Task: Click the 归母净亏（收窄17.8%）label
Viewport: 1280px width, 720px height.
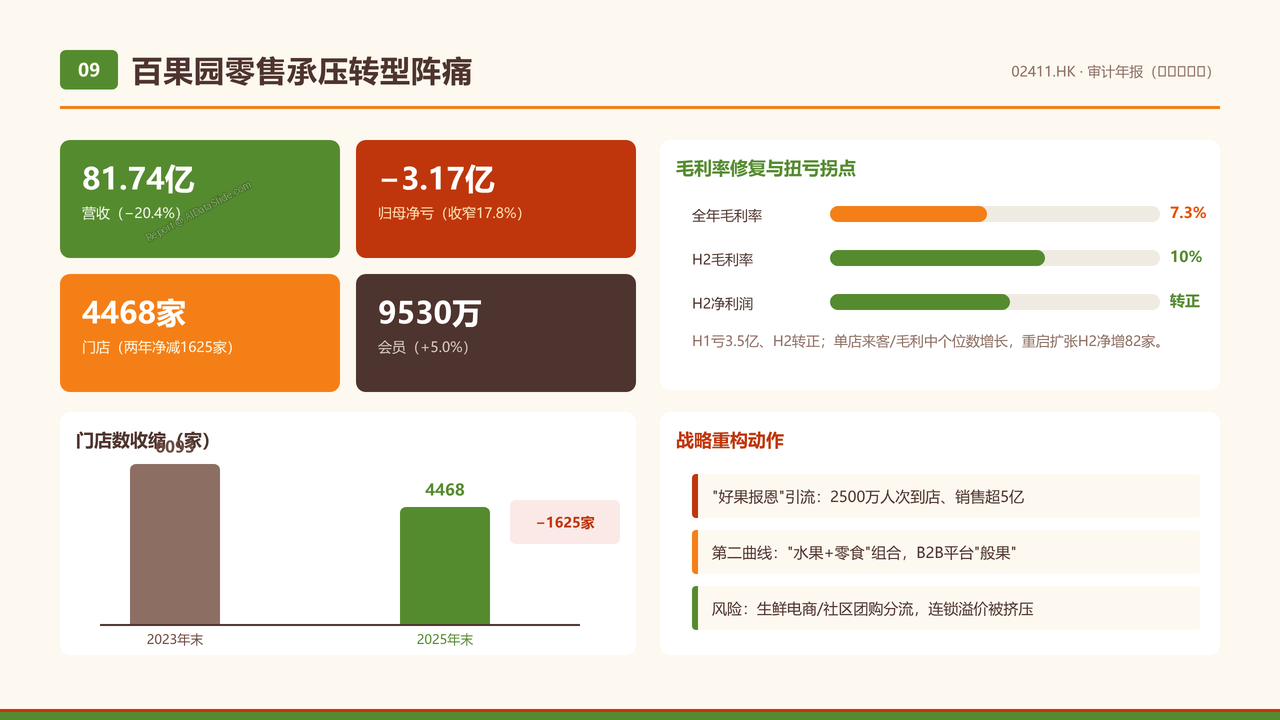Action: pos(451,213)
